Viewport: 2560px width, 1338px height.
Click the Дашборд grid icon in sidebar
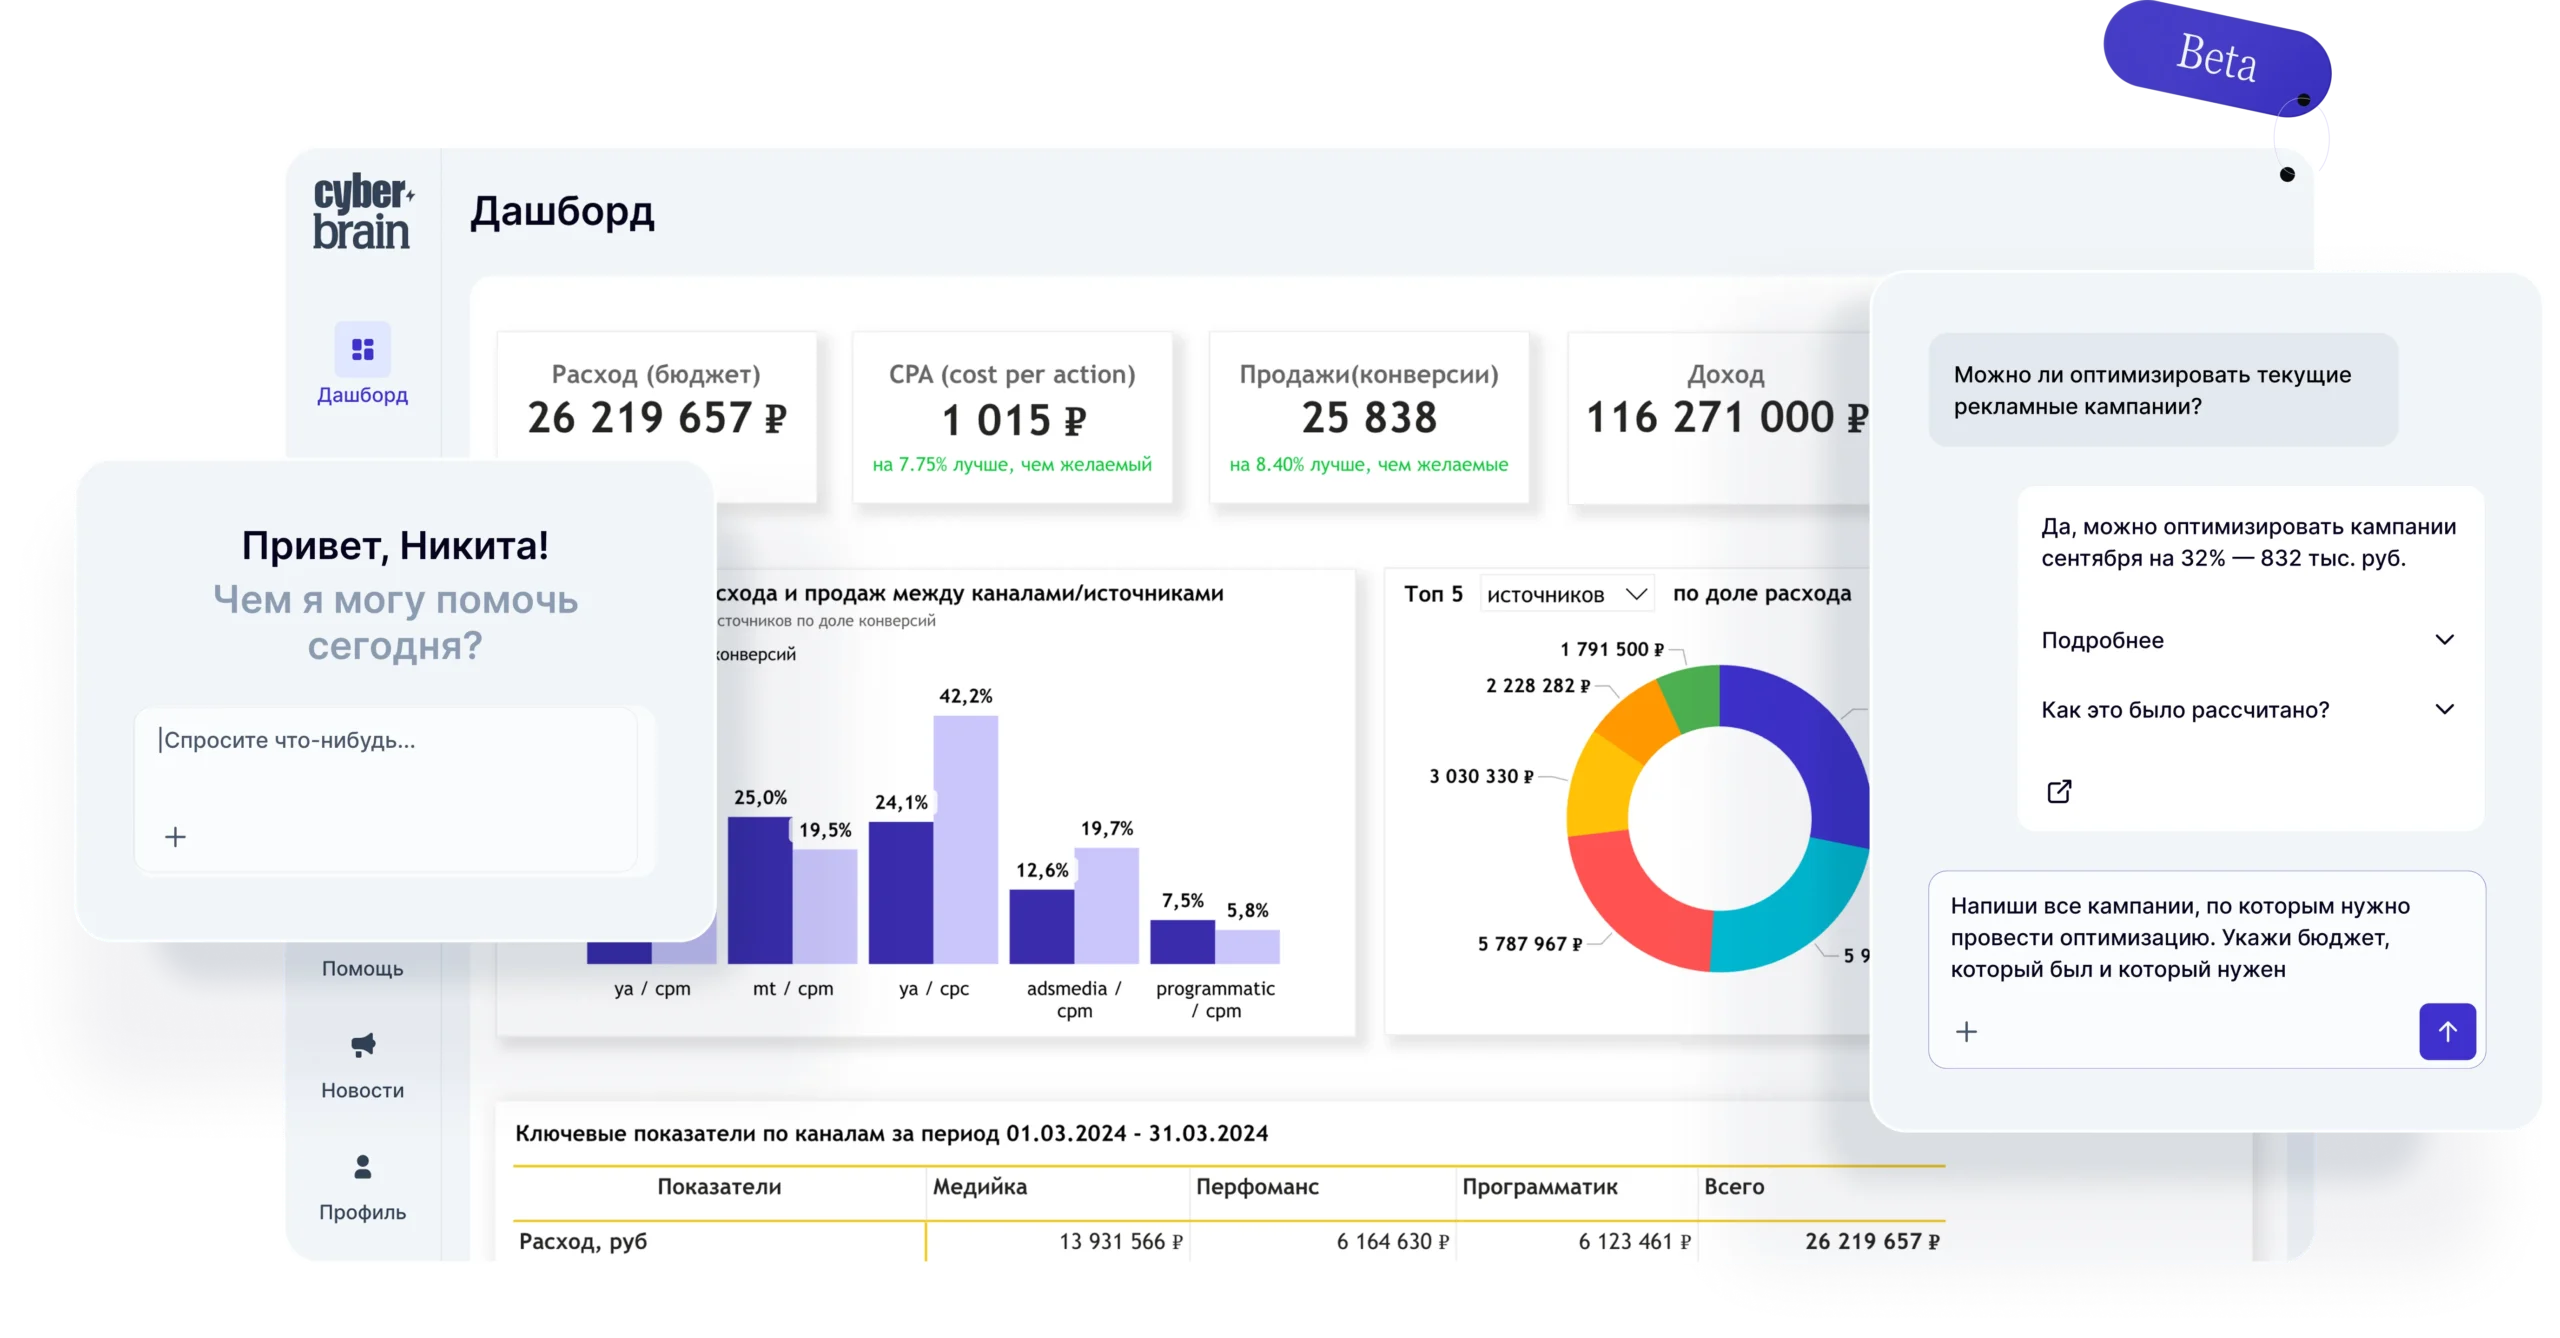(362, 349)
